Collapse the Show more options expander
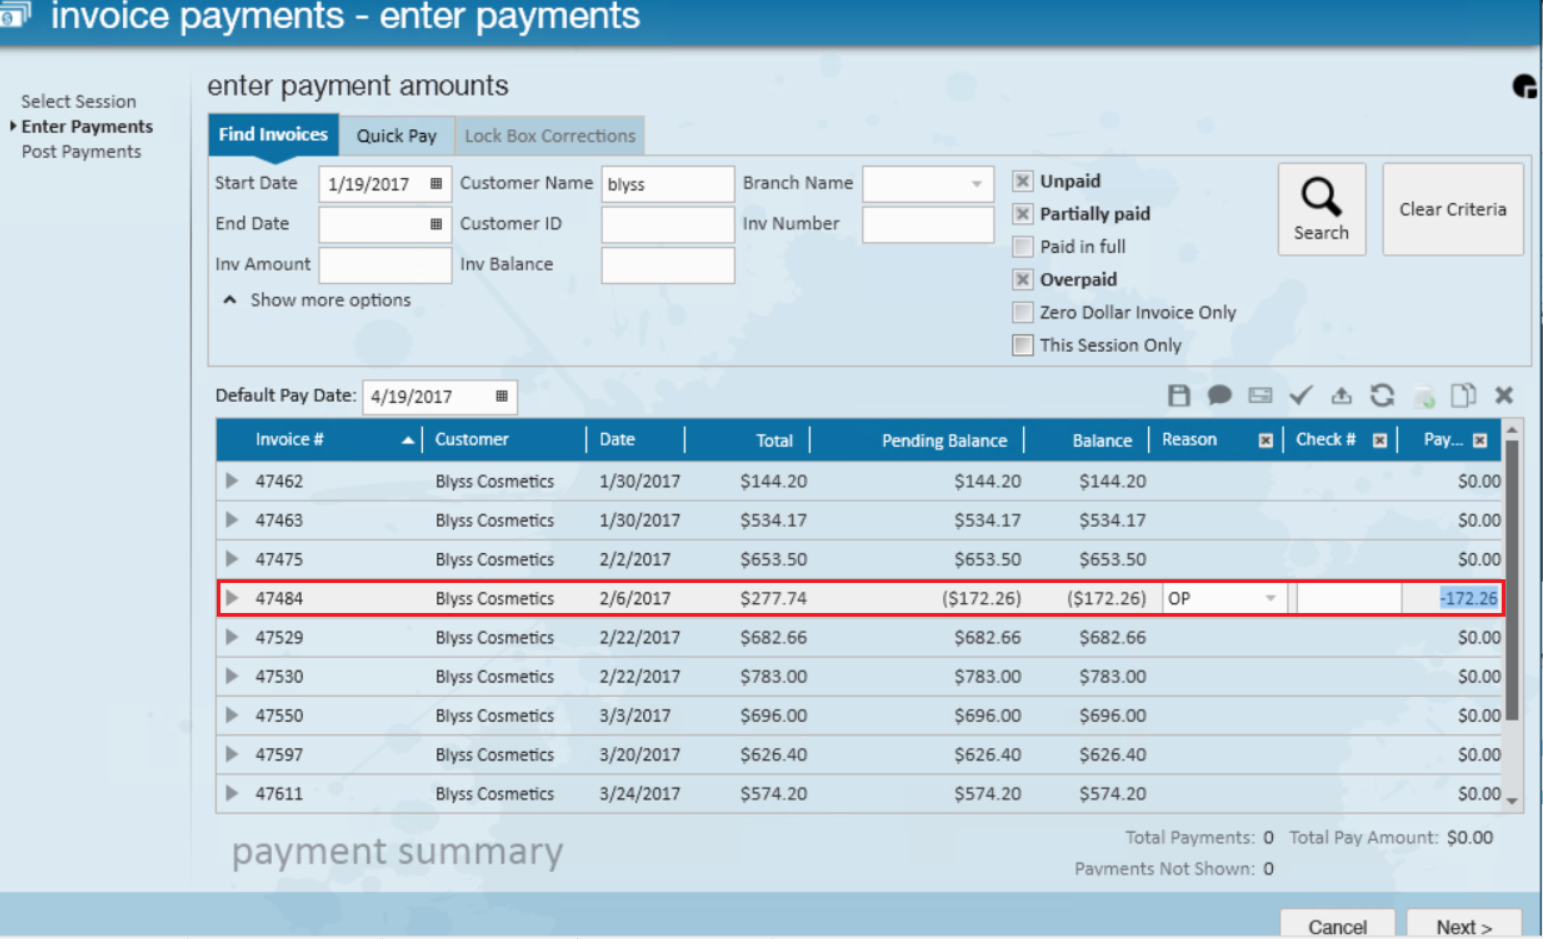The width and height of the screenshot is (1543, 939). coord(229,300)
